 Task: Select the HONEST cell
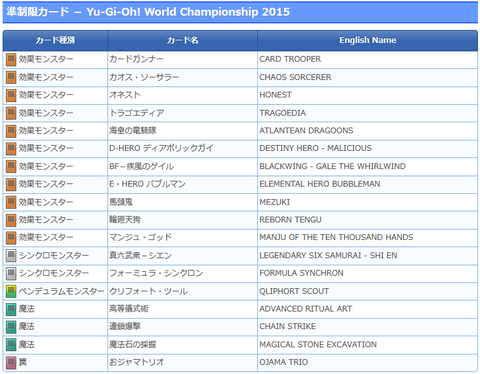[x=367, y=95]
